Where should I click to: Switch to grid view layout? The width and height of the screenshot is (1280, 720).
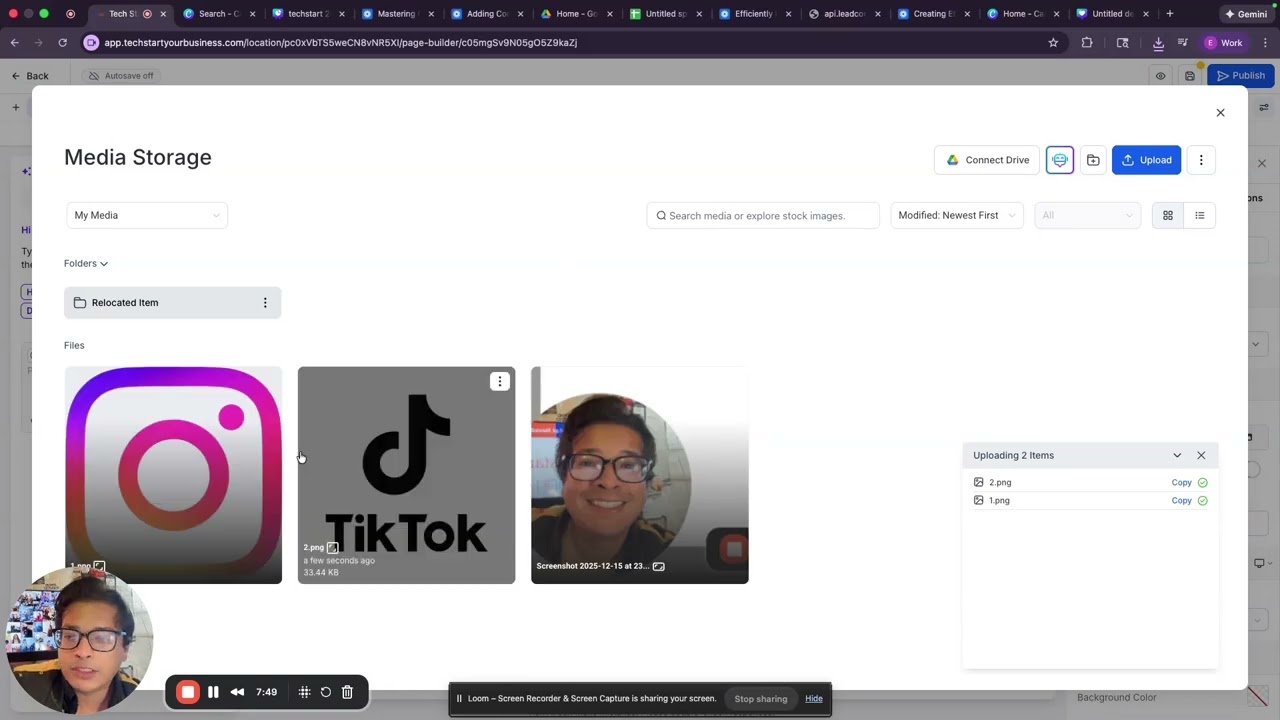[x=1167, y=216]
